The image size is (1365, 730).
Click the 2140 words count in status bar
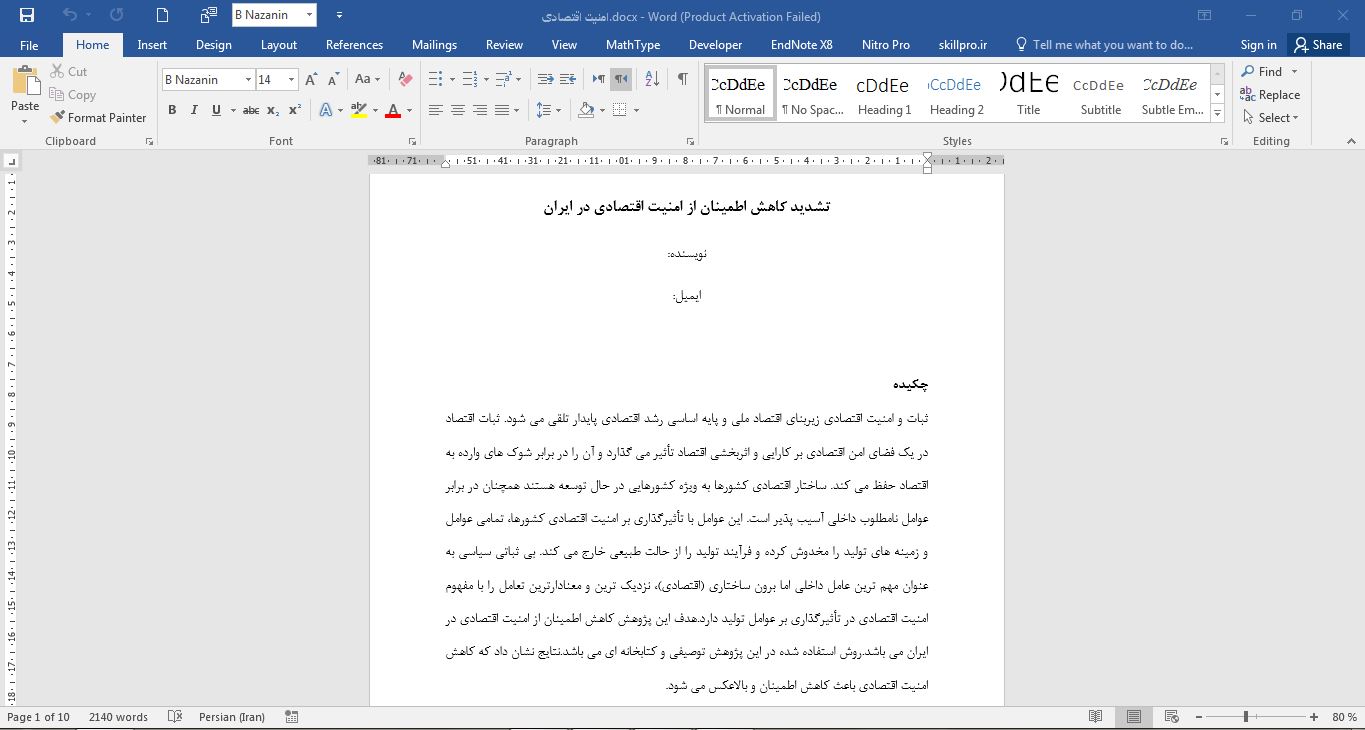118,717
